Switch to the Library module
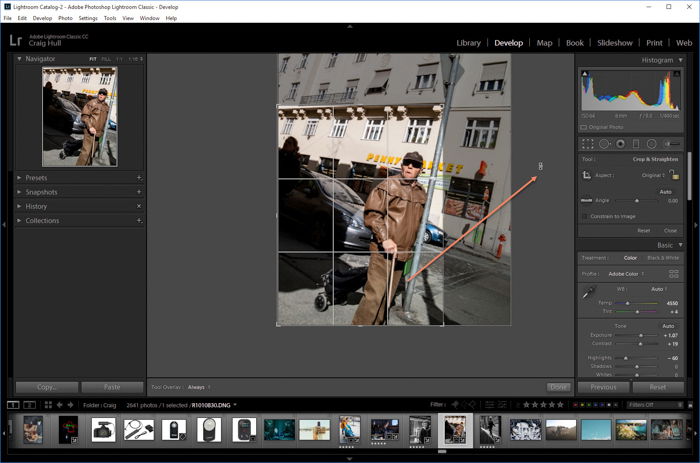Screen dimensions: 700x463 (468, 43)
